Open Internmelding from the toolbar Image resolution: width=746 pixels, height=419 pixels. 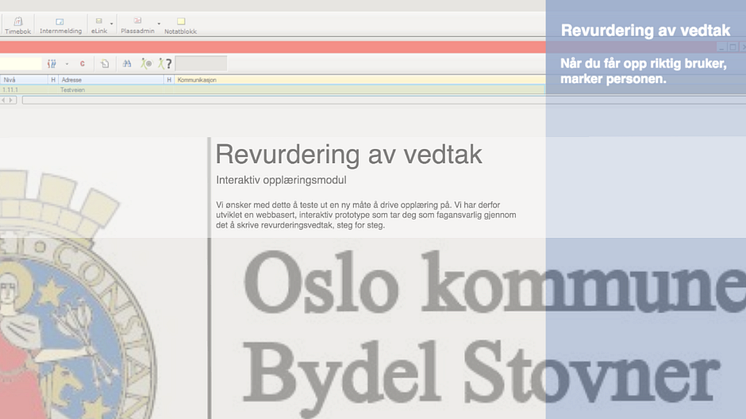(60, 25)
